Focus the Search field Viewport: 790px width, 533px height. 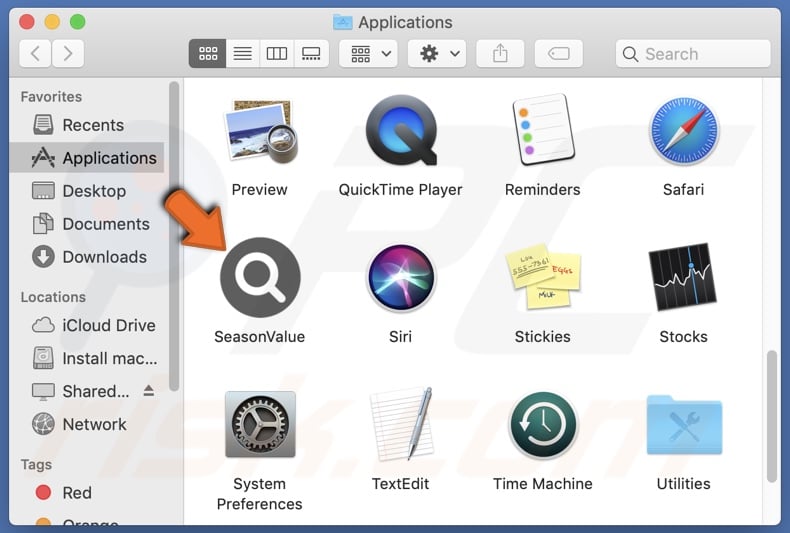tap(693, 53)
